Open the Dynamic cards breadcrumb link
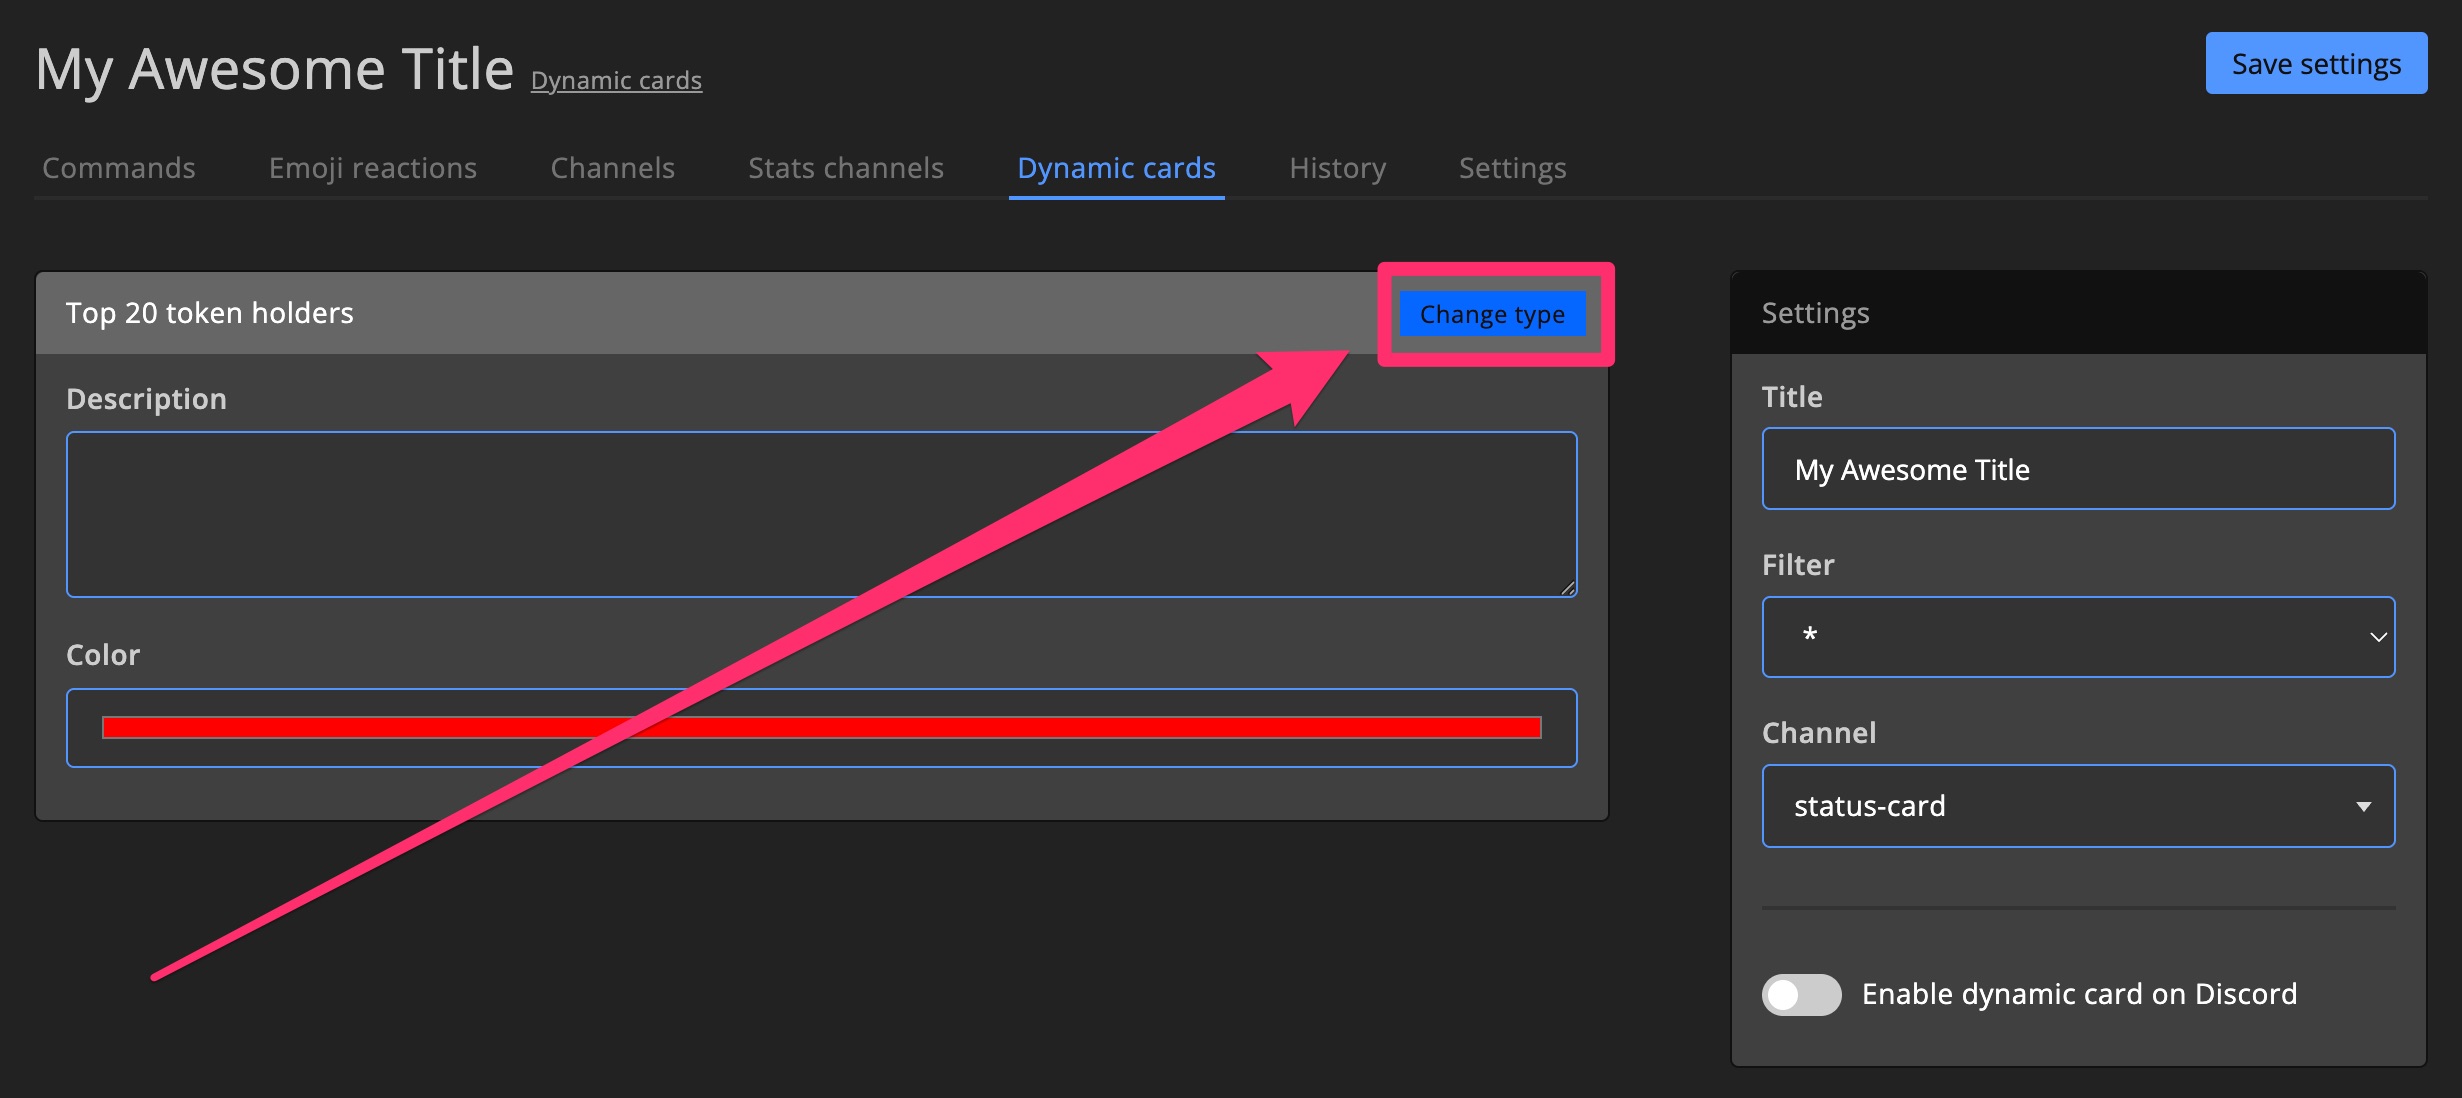The image size is (2462, 1098). 616,80
